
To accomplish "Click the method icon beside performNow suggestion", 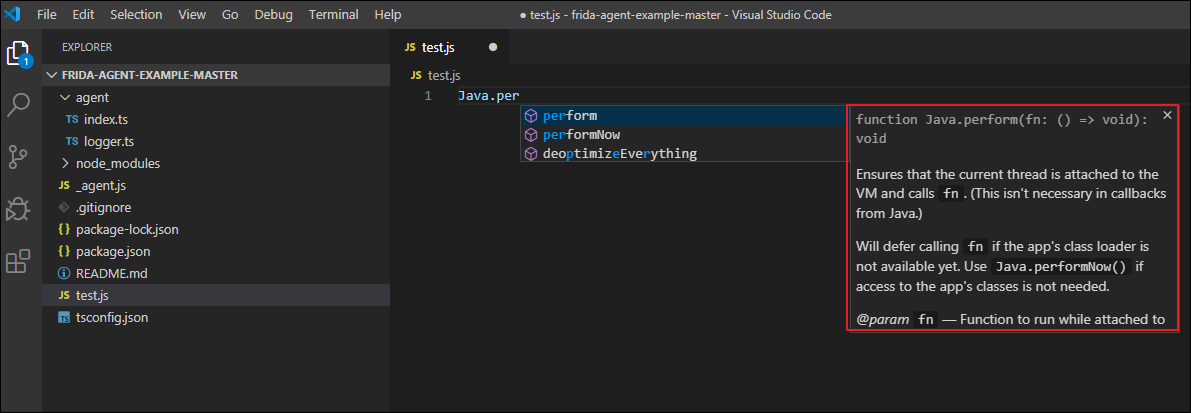I will 532,134.
